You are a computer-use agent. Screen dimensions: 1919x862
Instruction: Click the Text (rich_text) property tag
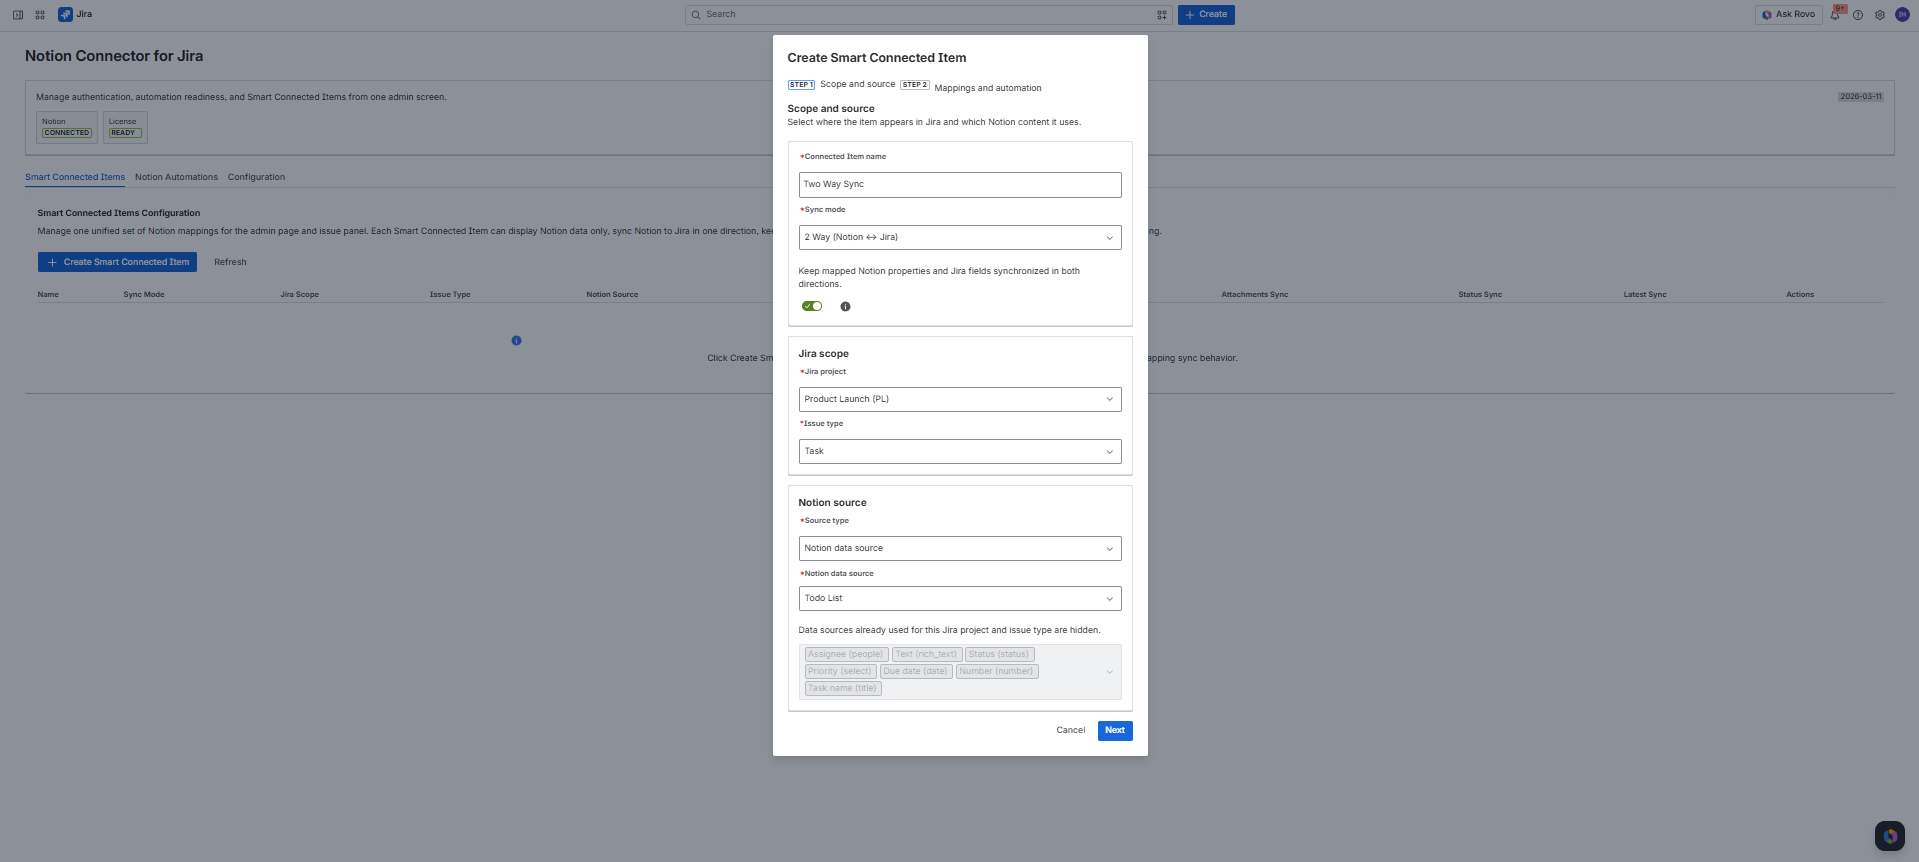tap(926, 655)
